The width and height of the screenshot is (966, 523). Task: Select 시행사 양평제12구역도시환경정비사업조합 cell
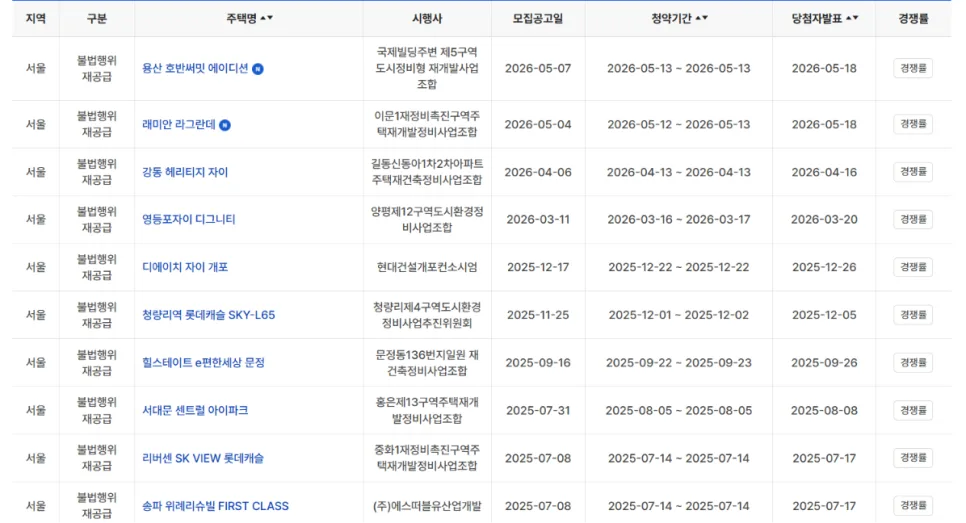(x=427, y=219)
